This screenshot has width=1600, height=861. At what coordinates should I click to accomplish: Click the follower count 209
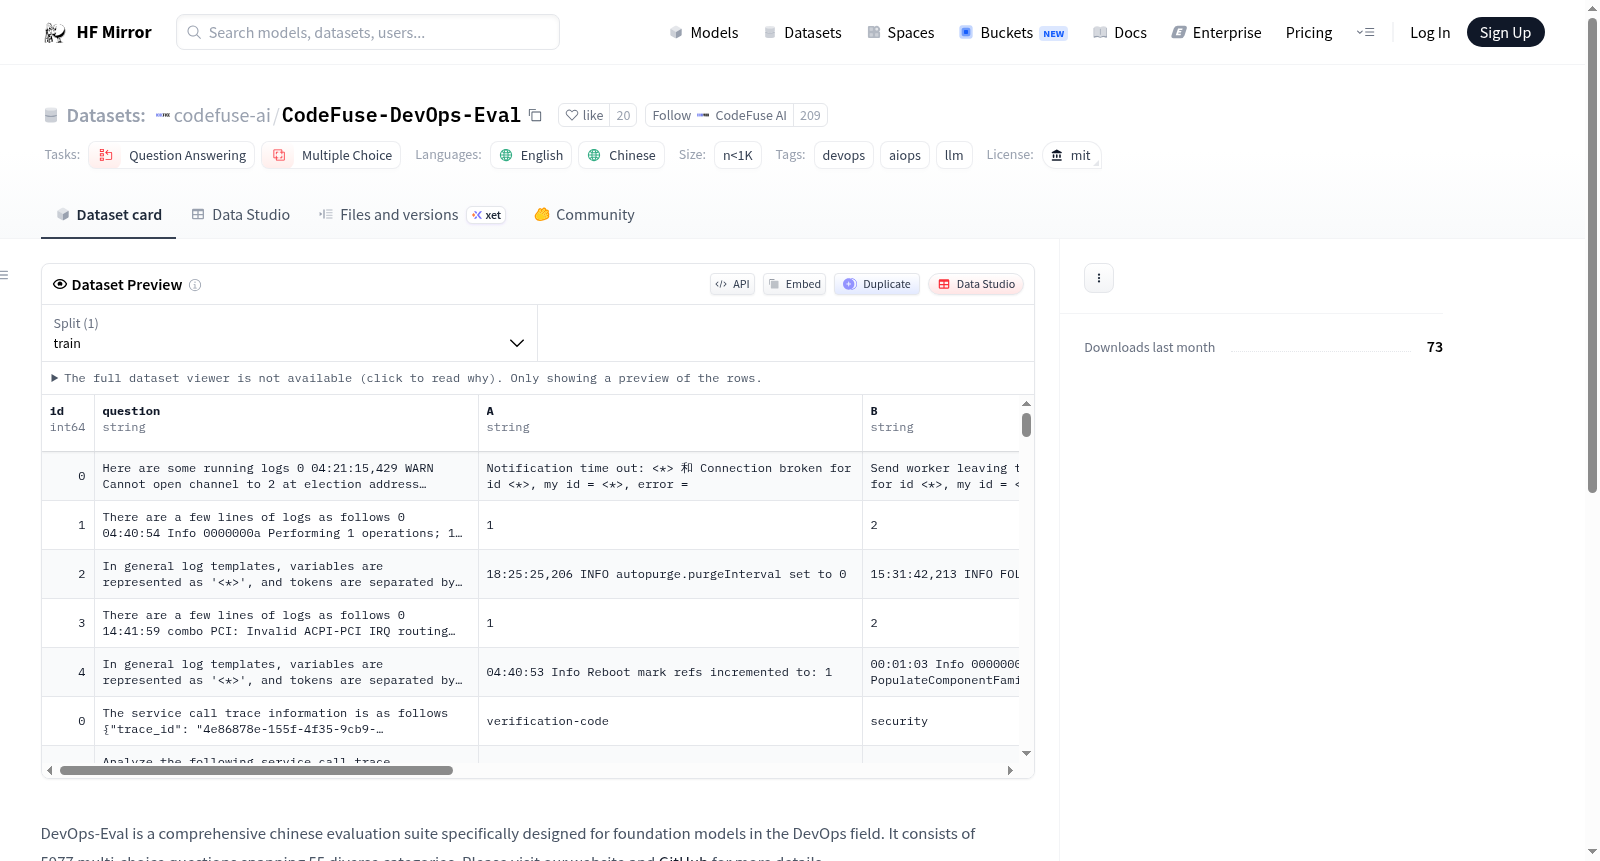point(810,116)
